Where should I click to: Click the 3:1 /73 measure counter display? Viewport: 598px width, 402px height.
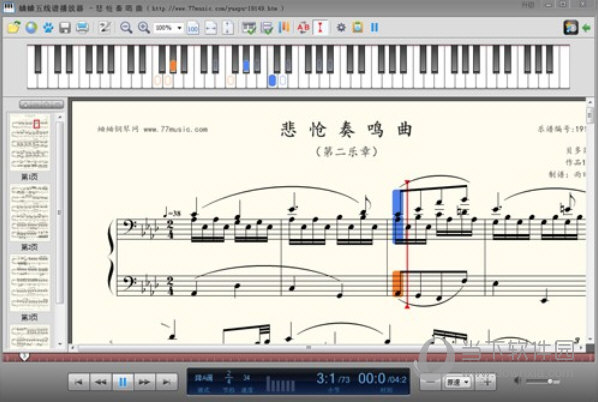[333, 379]
